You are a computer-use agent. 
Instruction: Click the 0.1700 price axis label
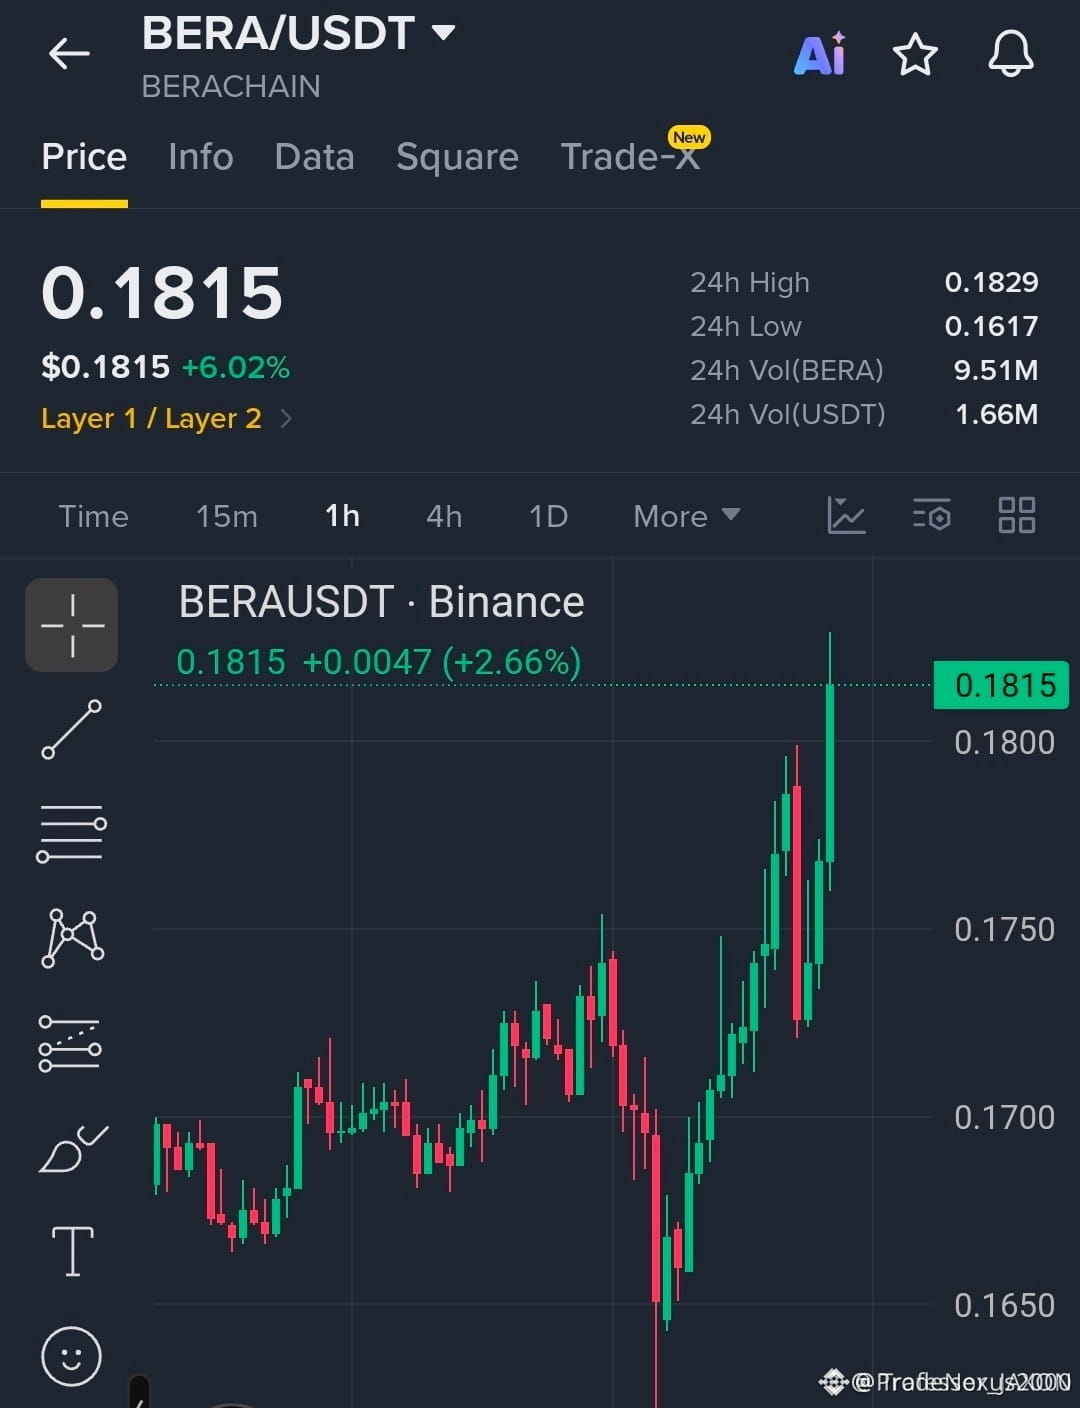(1004, 1117)
